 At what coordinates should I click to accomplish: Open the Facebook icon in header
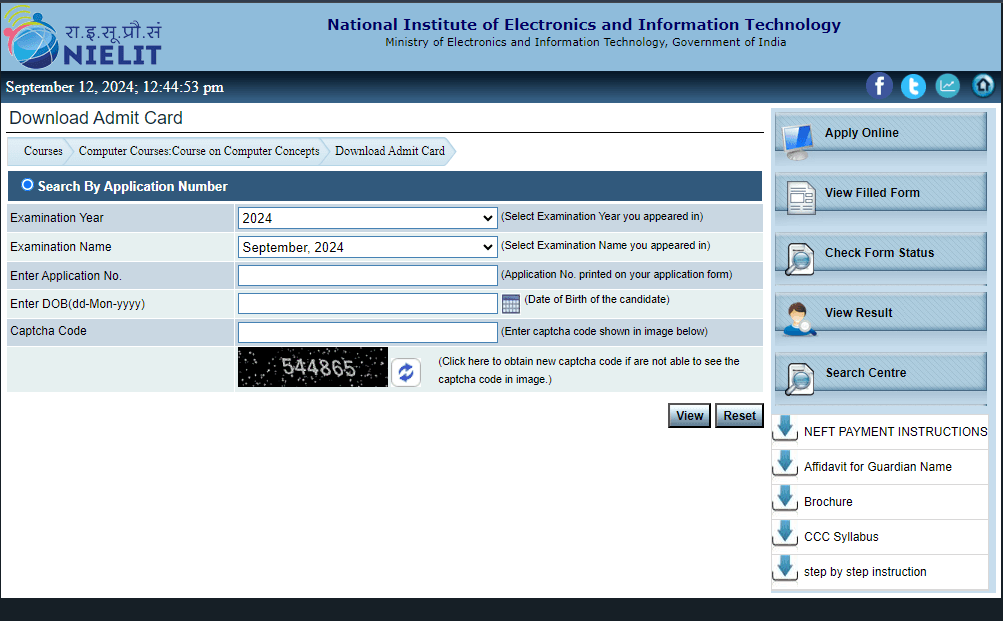pyautogui.click(x=879, y=86)
